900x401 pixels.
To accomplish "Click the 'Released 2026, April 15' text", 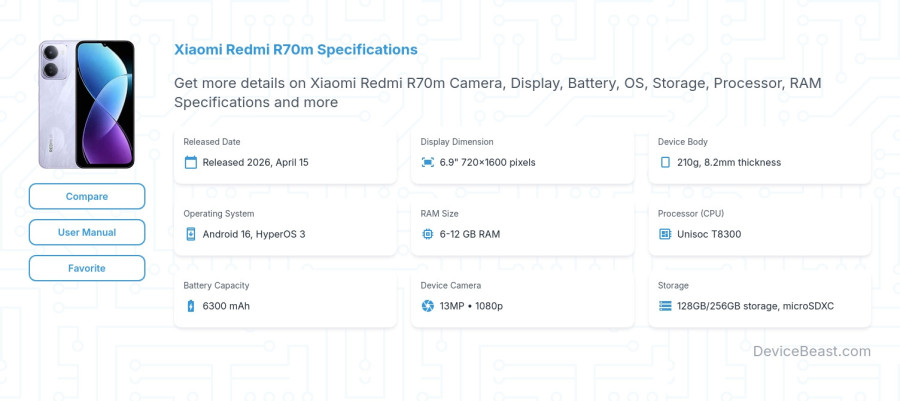I will click(x=255, y=162).
